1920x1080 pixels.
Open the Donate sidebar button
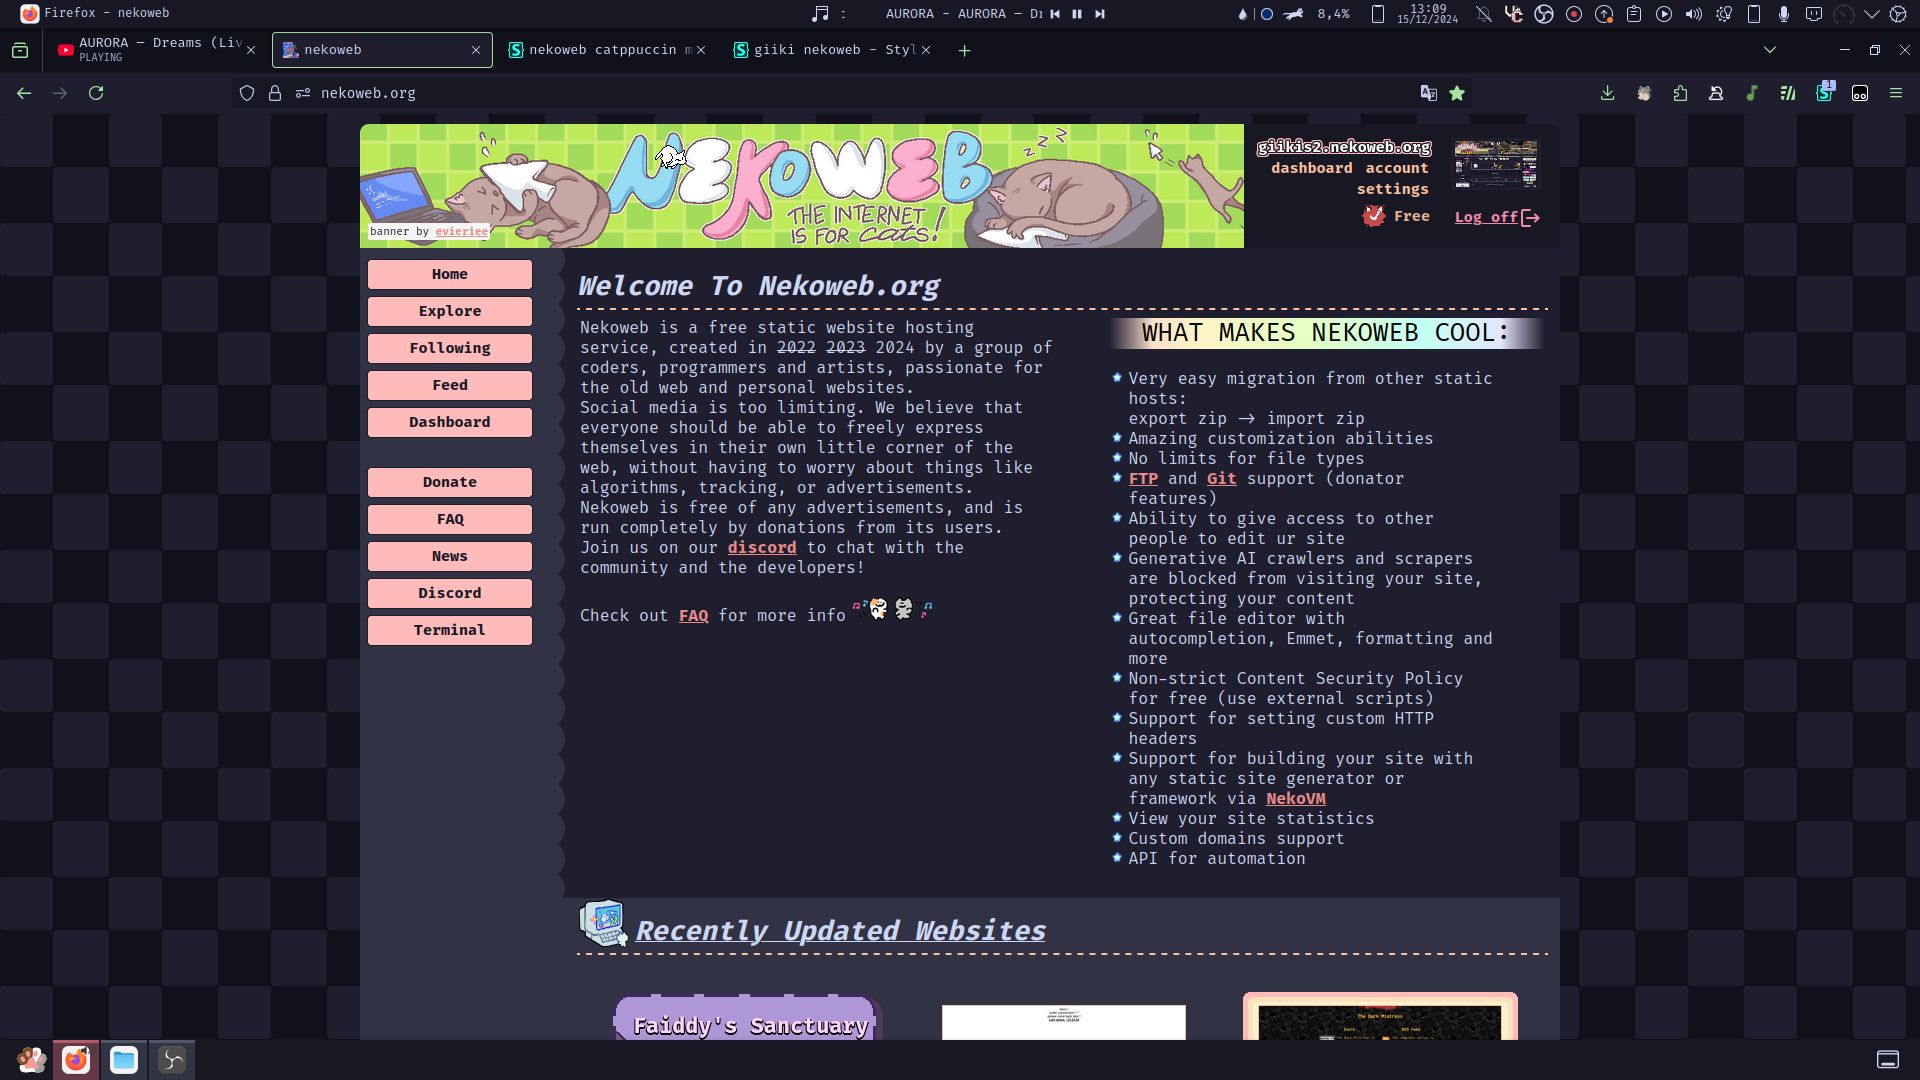coord(450,482)
